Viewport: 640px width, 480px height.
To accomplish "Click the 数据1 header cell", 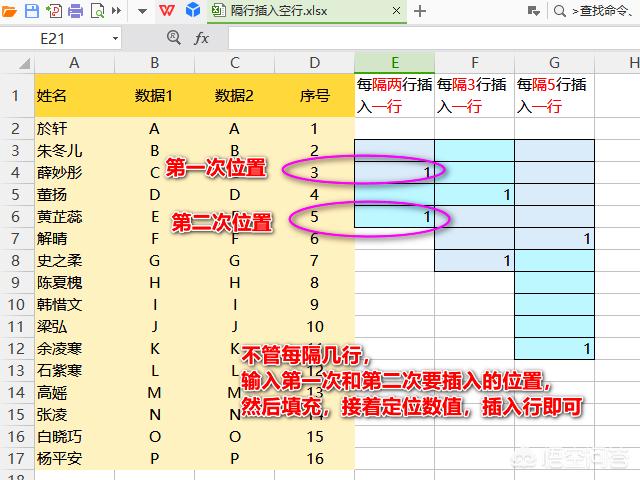I will point(154,96).
